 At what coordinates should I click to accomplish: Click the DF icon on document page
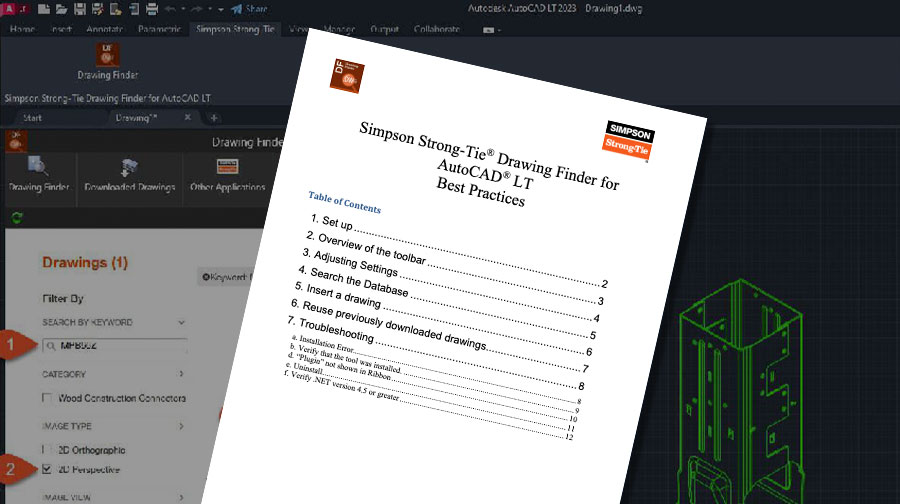pos(347,76)
